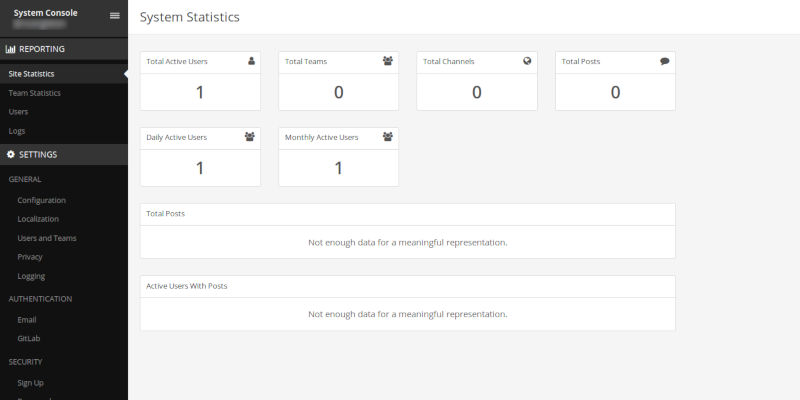Go to Users under Reporting
This screenshot has height=400, width=800.
point(18,112)
